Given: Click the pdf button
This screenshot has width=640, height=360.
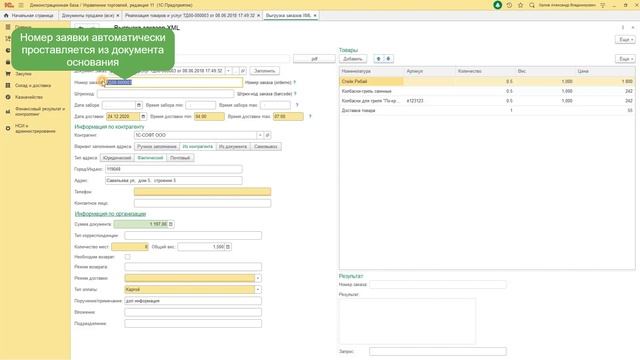Looking at the screenshot, I should (x=314, y=59).
